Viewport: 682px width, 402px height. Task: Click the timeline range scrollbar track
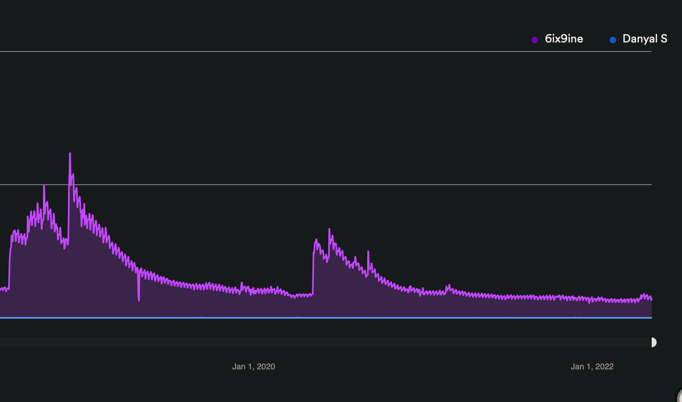pos(325,342)
